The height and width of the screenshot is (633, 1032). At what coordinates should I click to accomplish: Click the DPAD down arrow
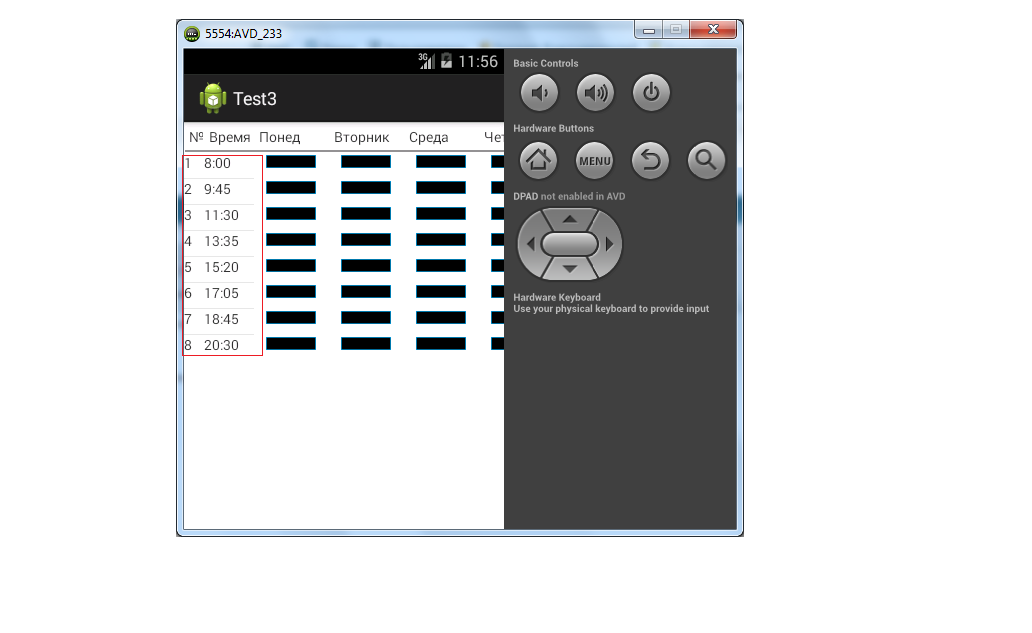(570, 269)
